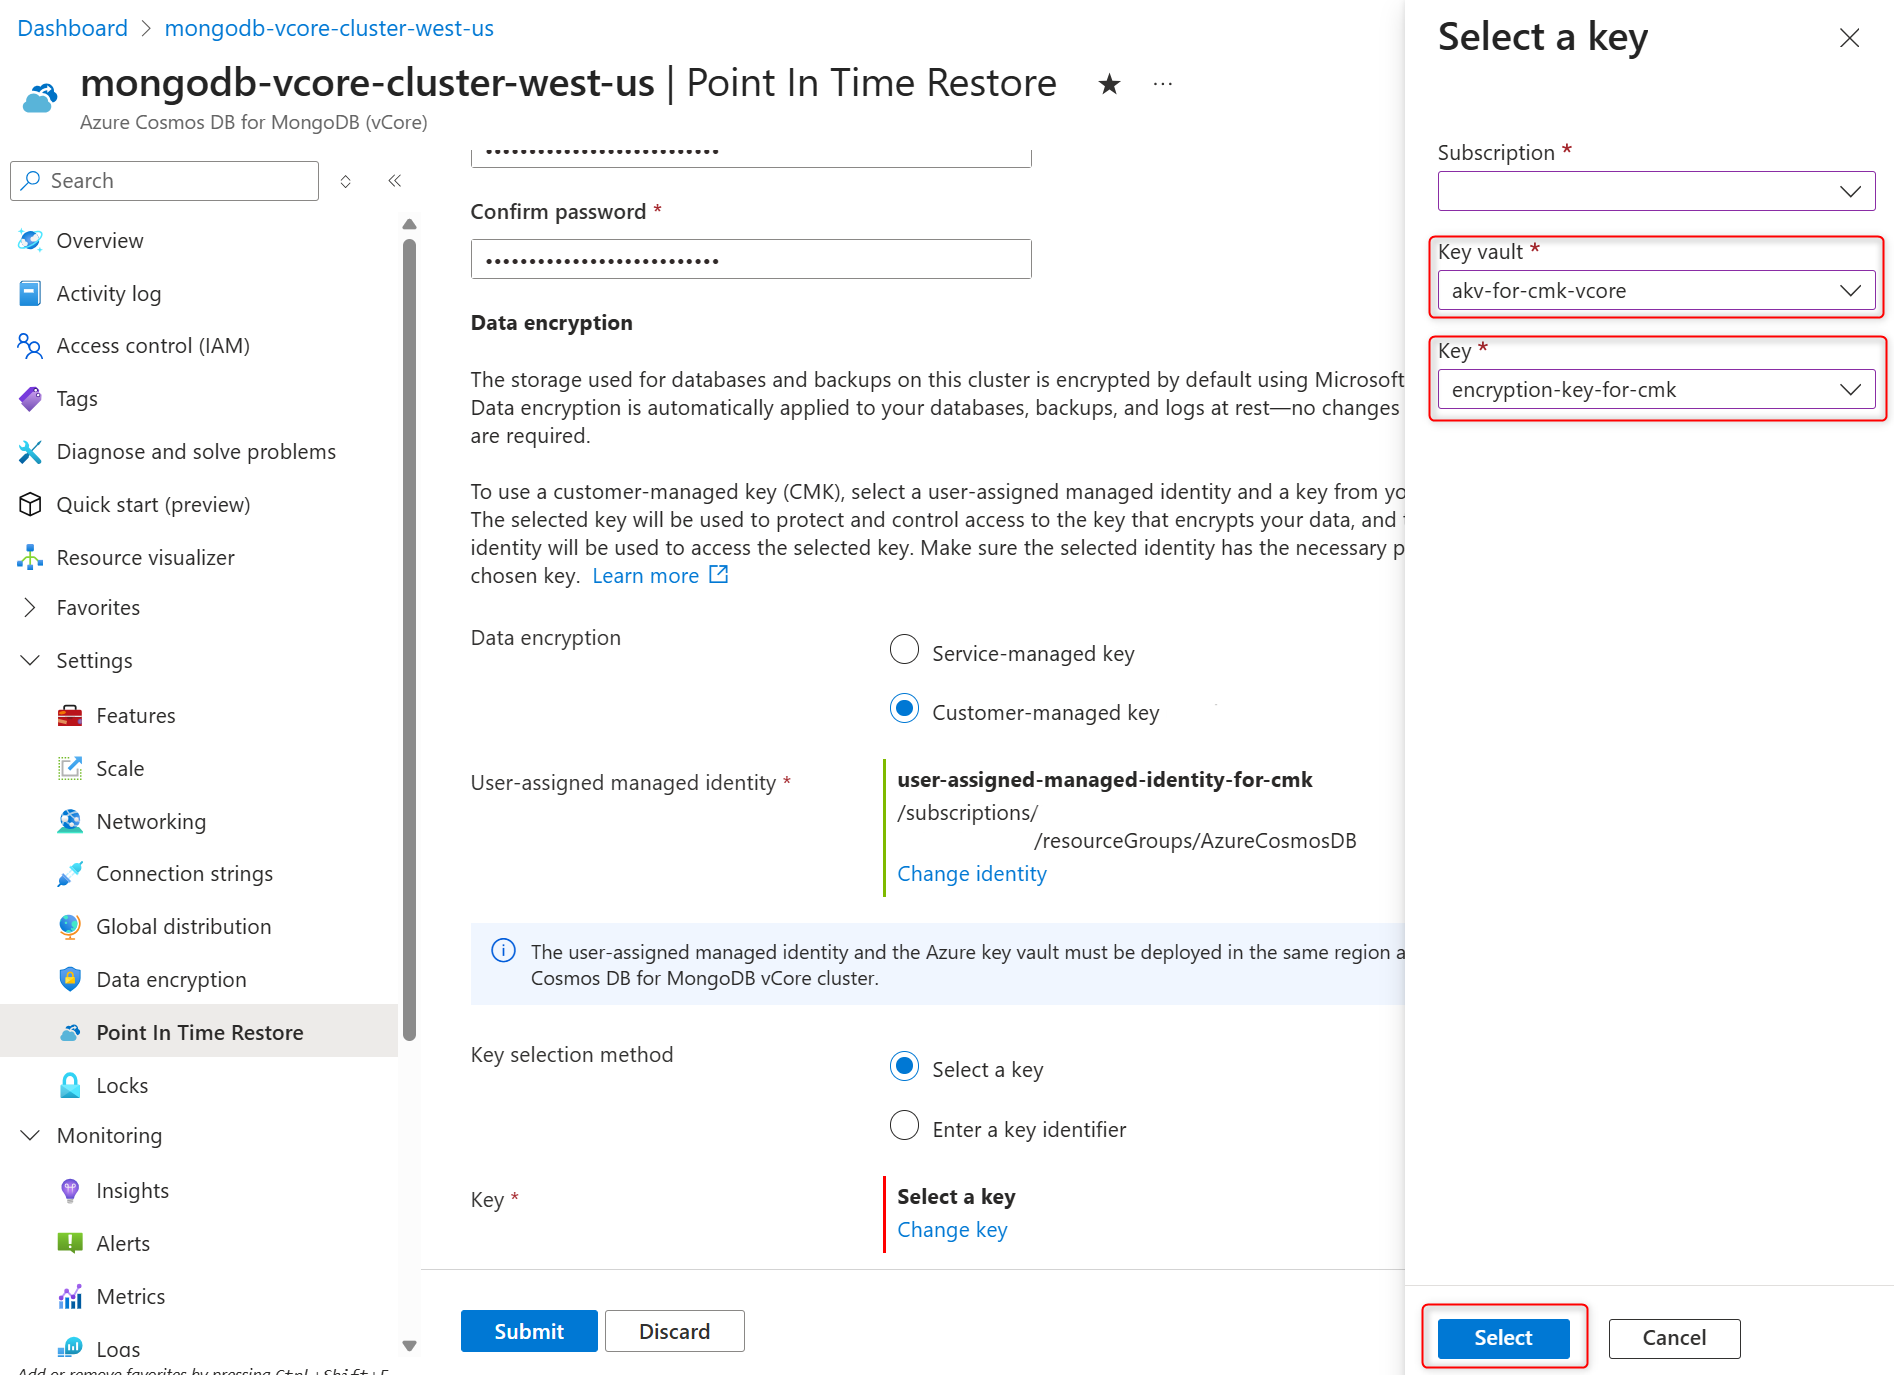Image resolution: width=1894 pixels, height=1375 pixels.
Task: Open the Subscription dropdown
Action: click(x=1656, y=191)
